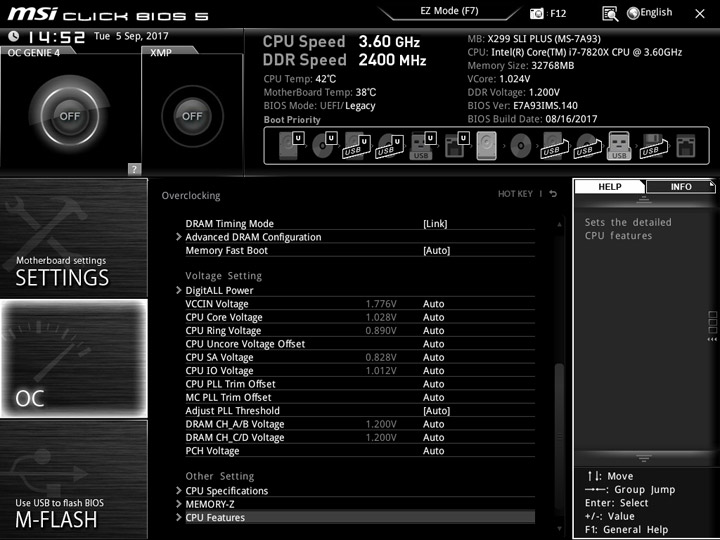The image size is (720, 540).
Task: Open Adjust PLL Threshold [Auto] dropdown
Action: pyautogui.click(x=436, y=411)
